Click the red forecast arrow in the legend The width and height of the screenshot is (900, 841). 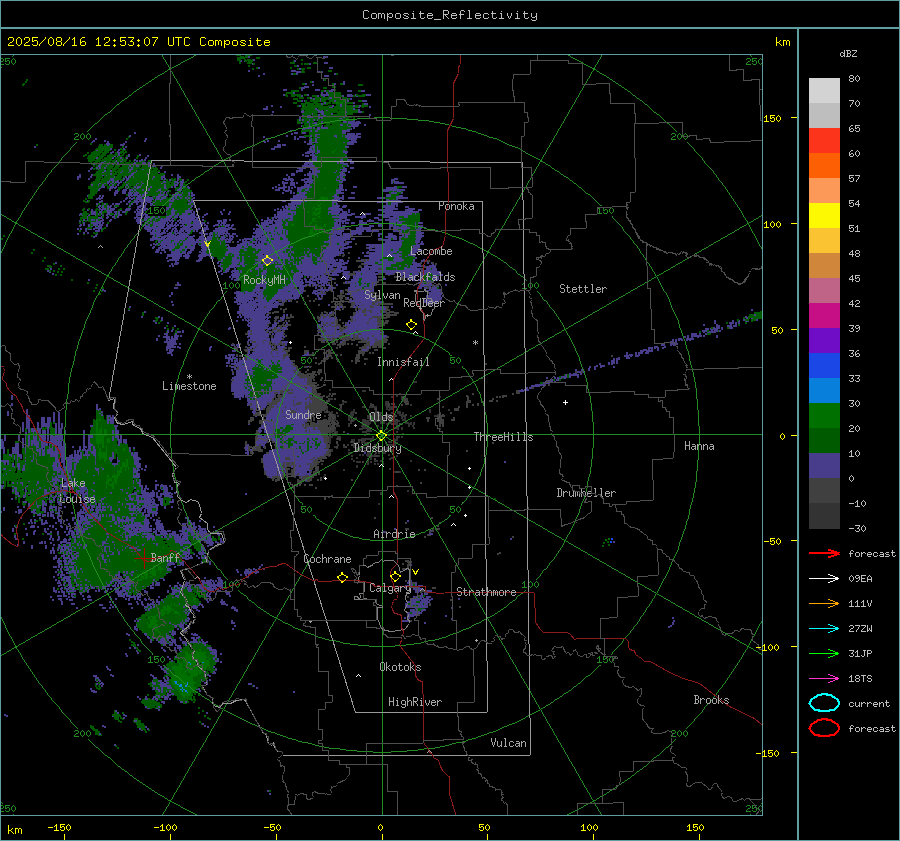pyautogui.click(x=824, y=553)
